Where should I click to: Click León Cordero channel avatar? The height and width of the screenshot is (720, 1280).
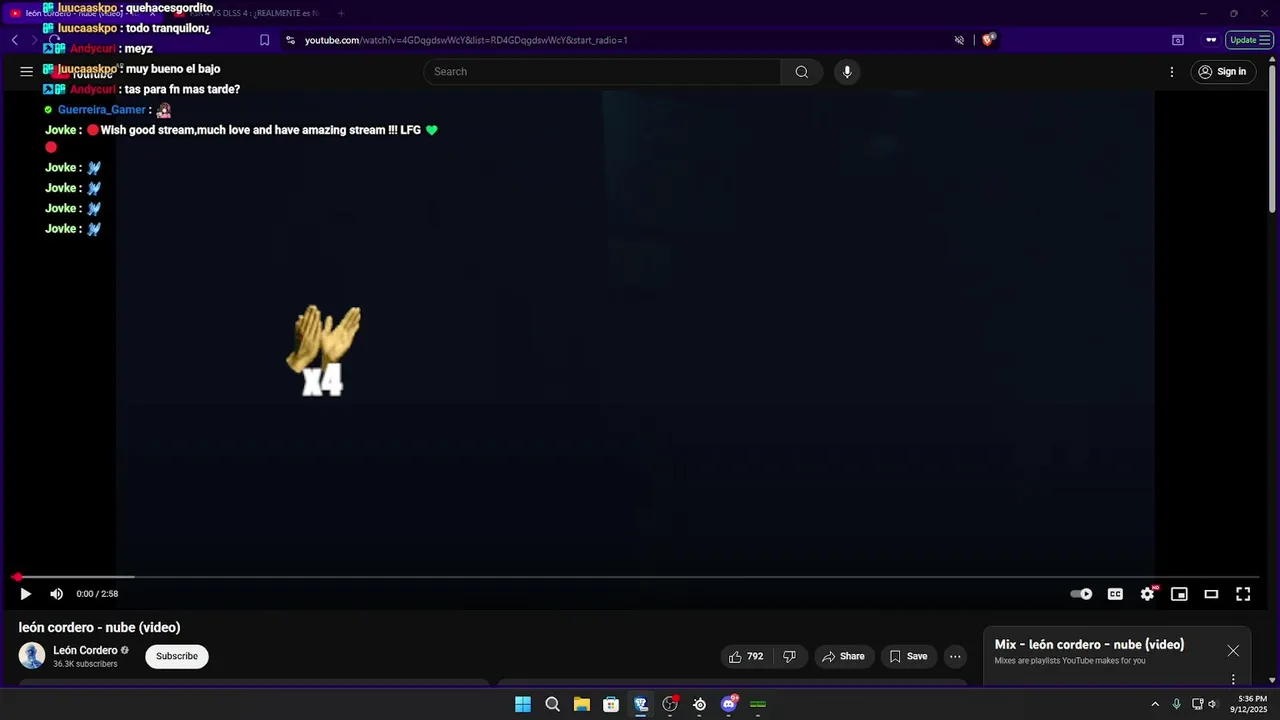point(32,656)
